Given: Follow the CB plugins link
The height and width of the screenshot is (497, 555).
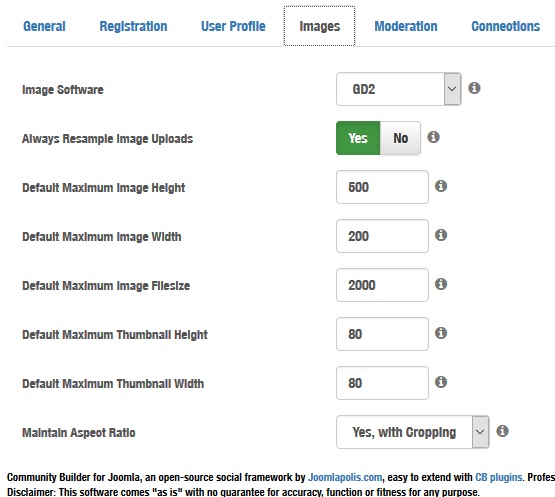Looking at the screenshot, I should pos(498,477).
